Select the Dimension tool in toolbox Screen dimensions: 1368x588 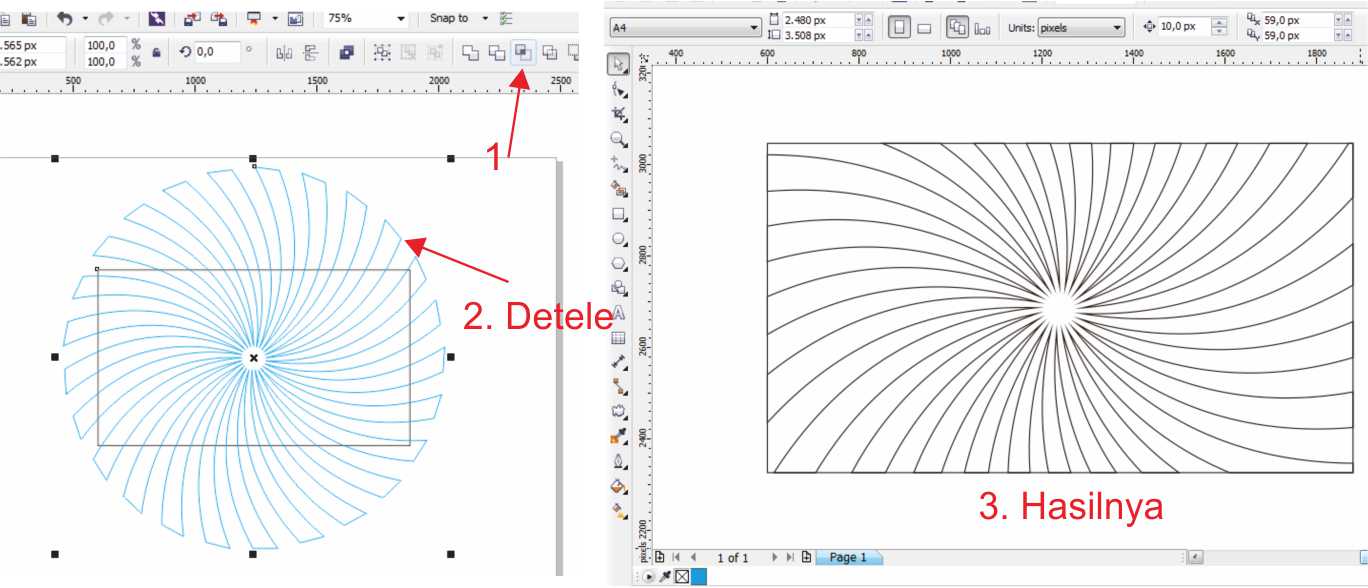coord(619,361)
